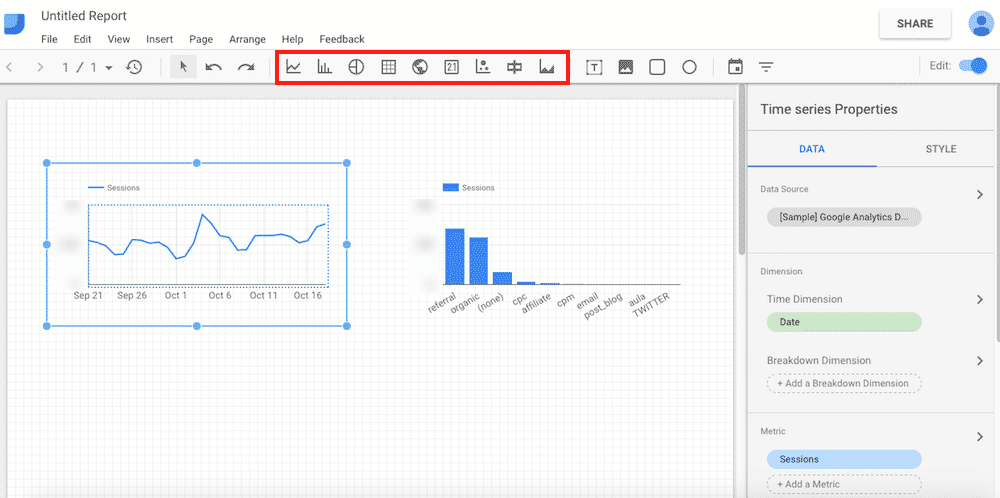Toggle the Edit mode switch
The image size is (1000, 498).
point(971,66)
